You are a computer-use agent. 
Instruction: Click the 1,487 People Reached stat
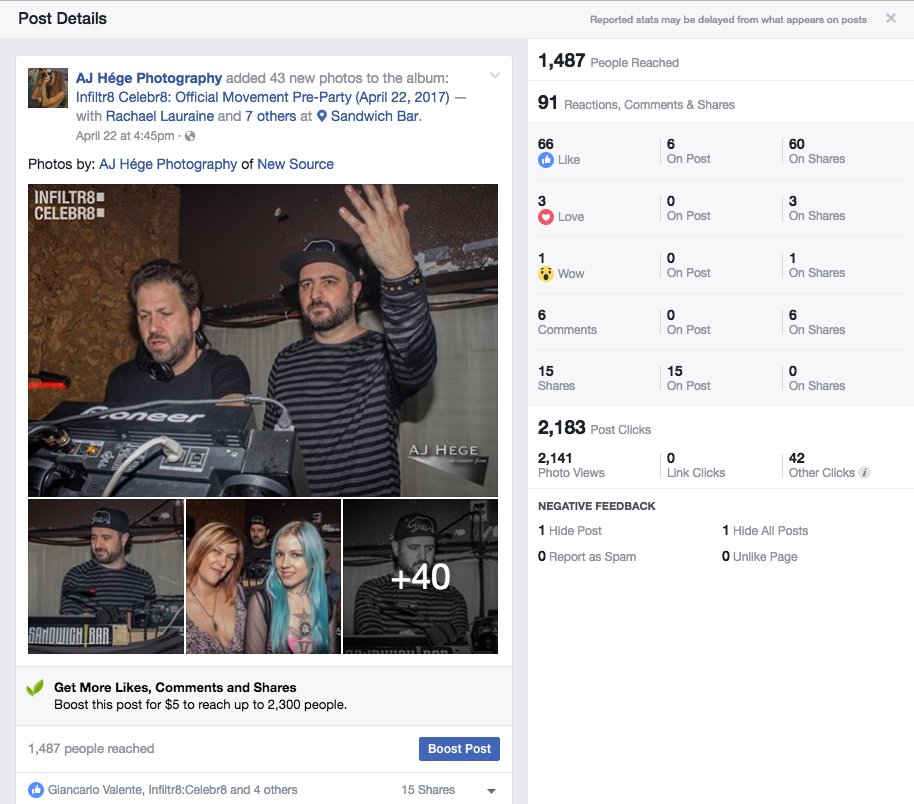tap(608, 61)
